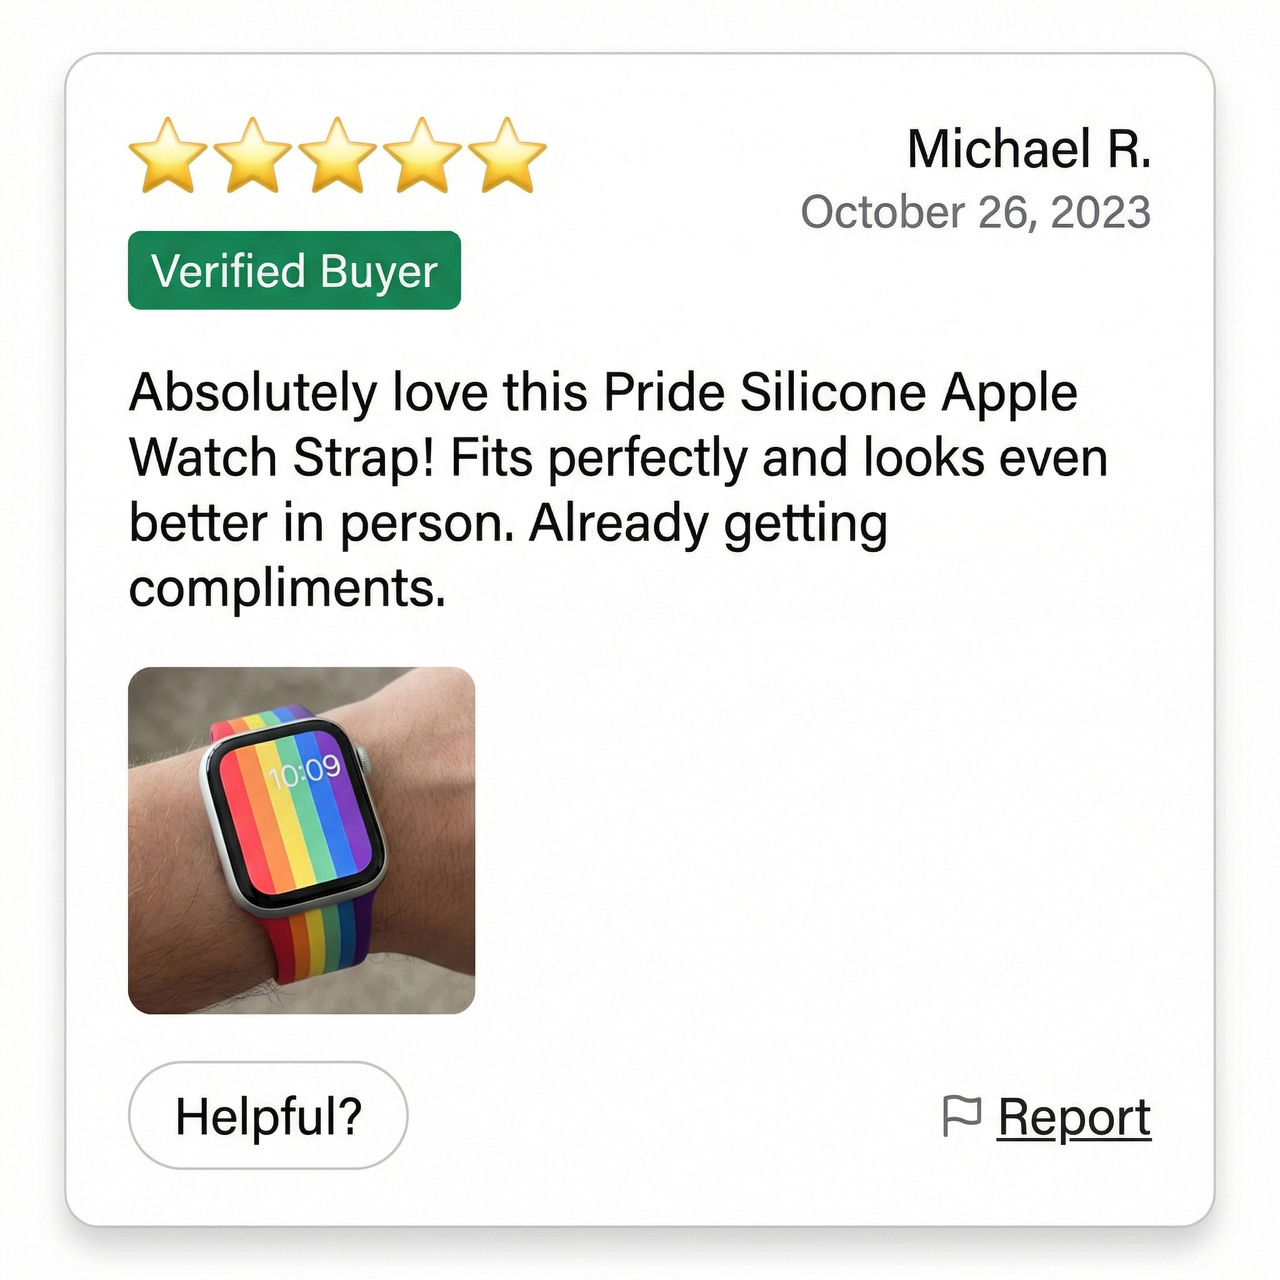Screen dimensions: 1280x1280
Task: Click the green checkmark area of Verified Buyer badge
Action: 293,270
